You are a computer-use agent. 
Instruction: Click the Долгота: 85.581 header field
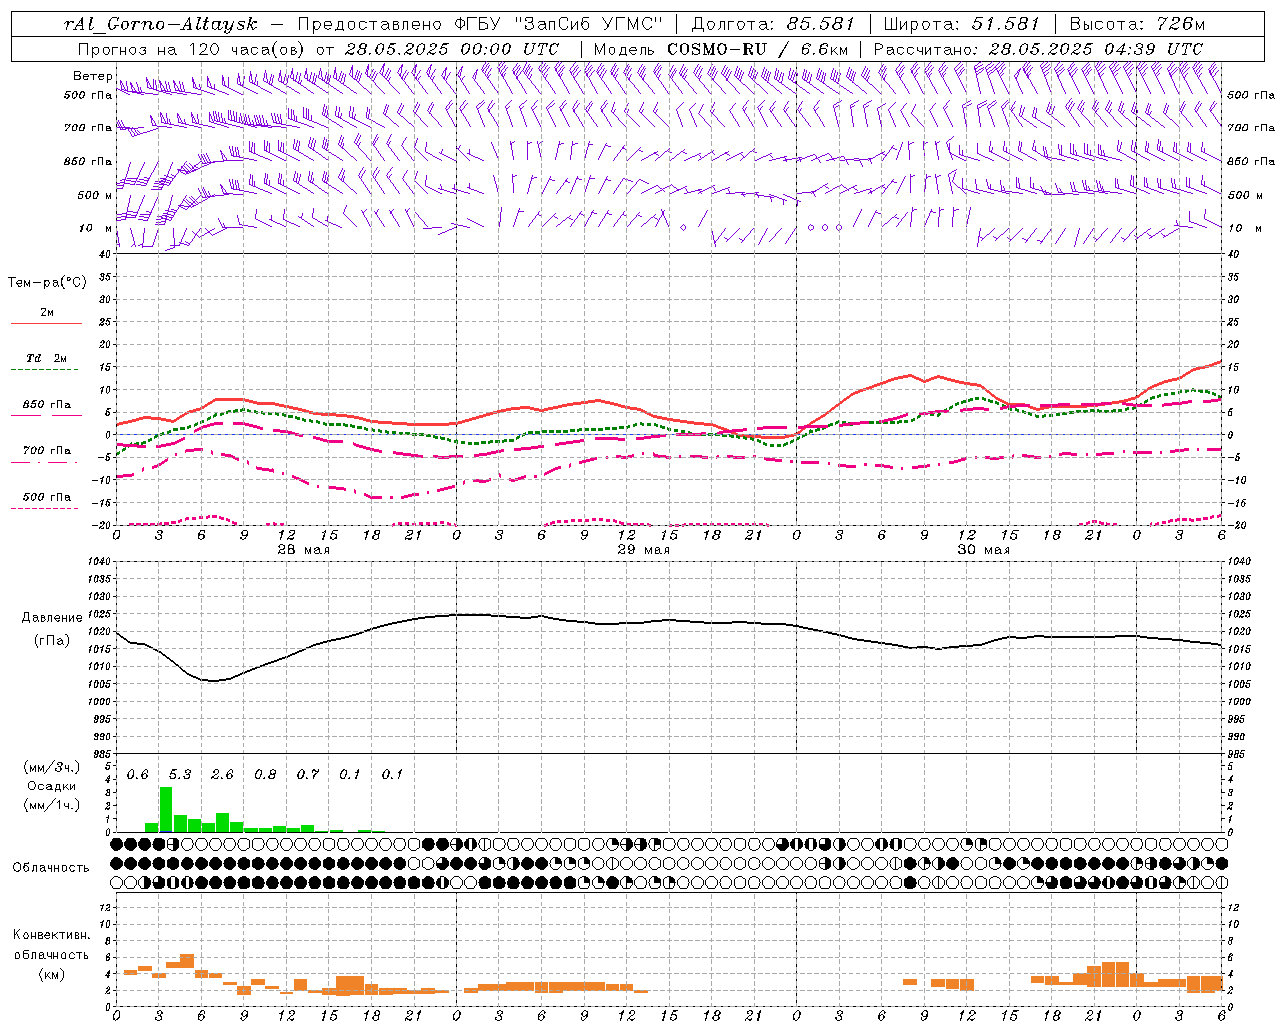[773, 25]
